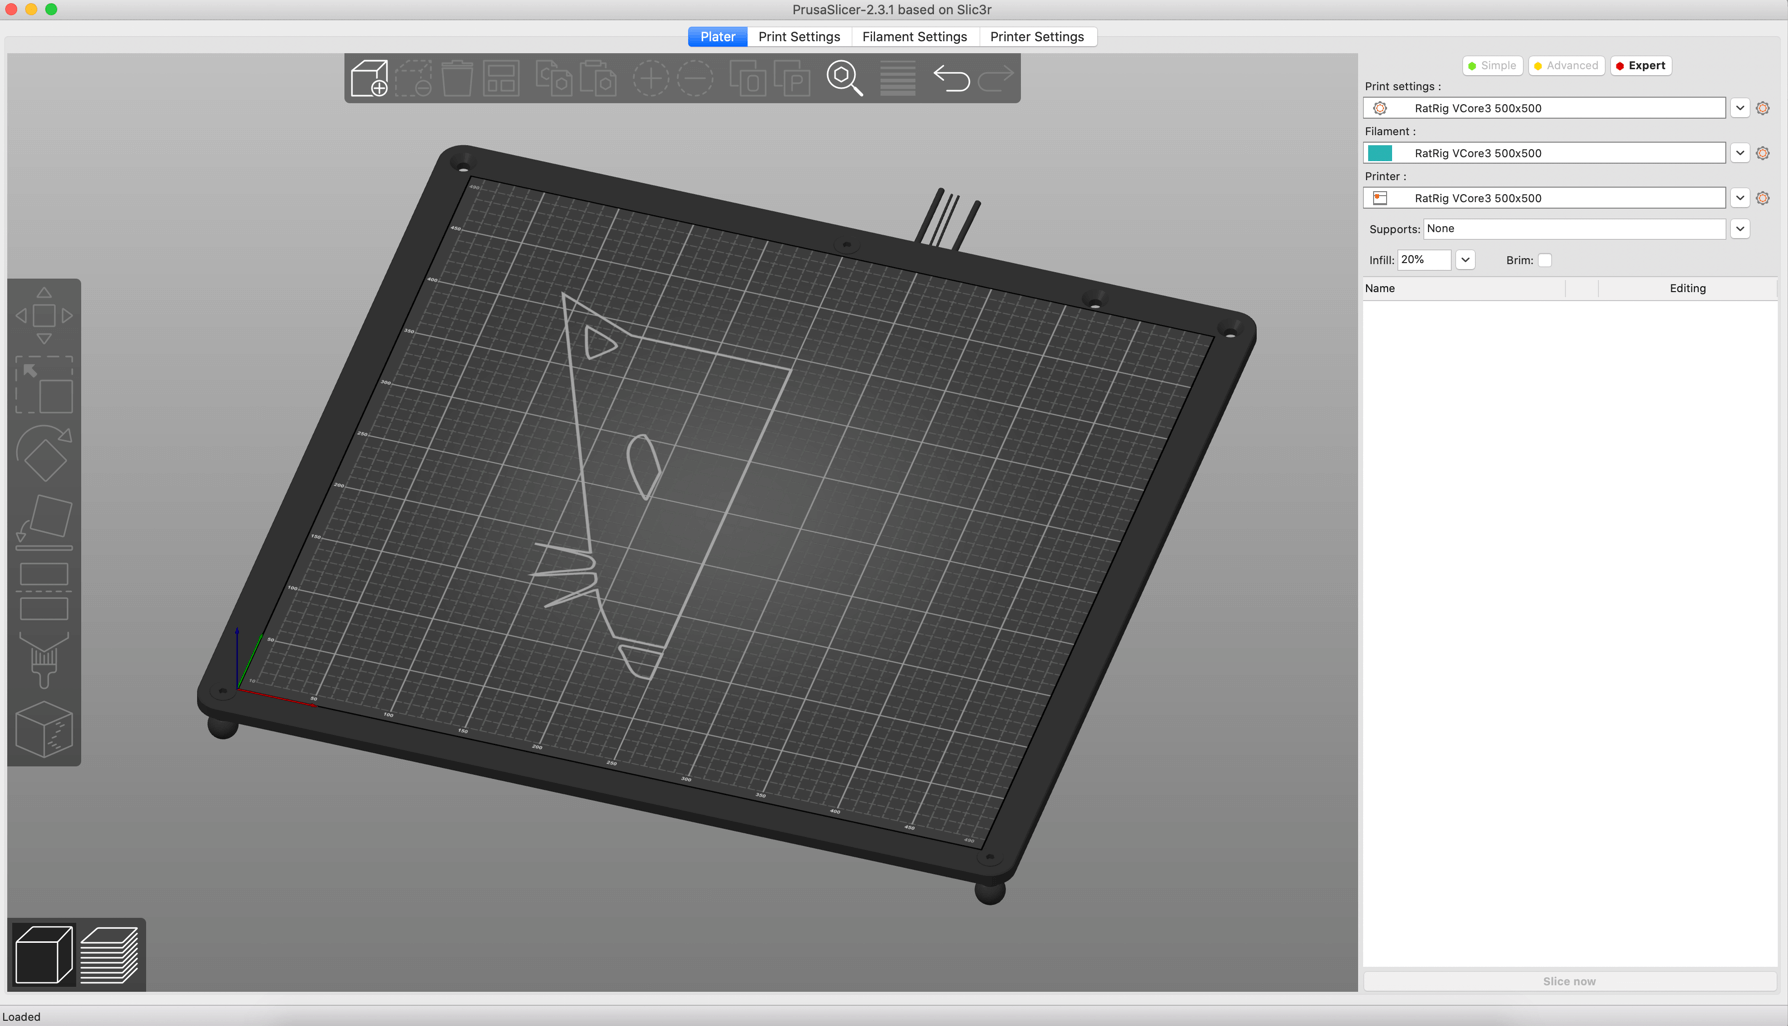This screenshot has height=1026, width=1789.
Task: Switch to sliced layers preview view
Action: click(x=109, y=954)
